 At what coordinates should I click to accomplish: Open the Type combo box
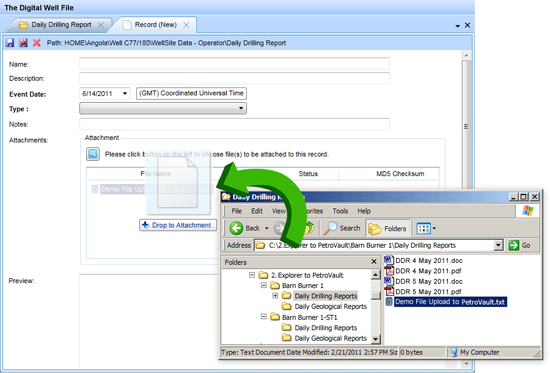[x=241, y=108]
